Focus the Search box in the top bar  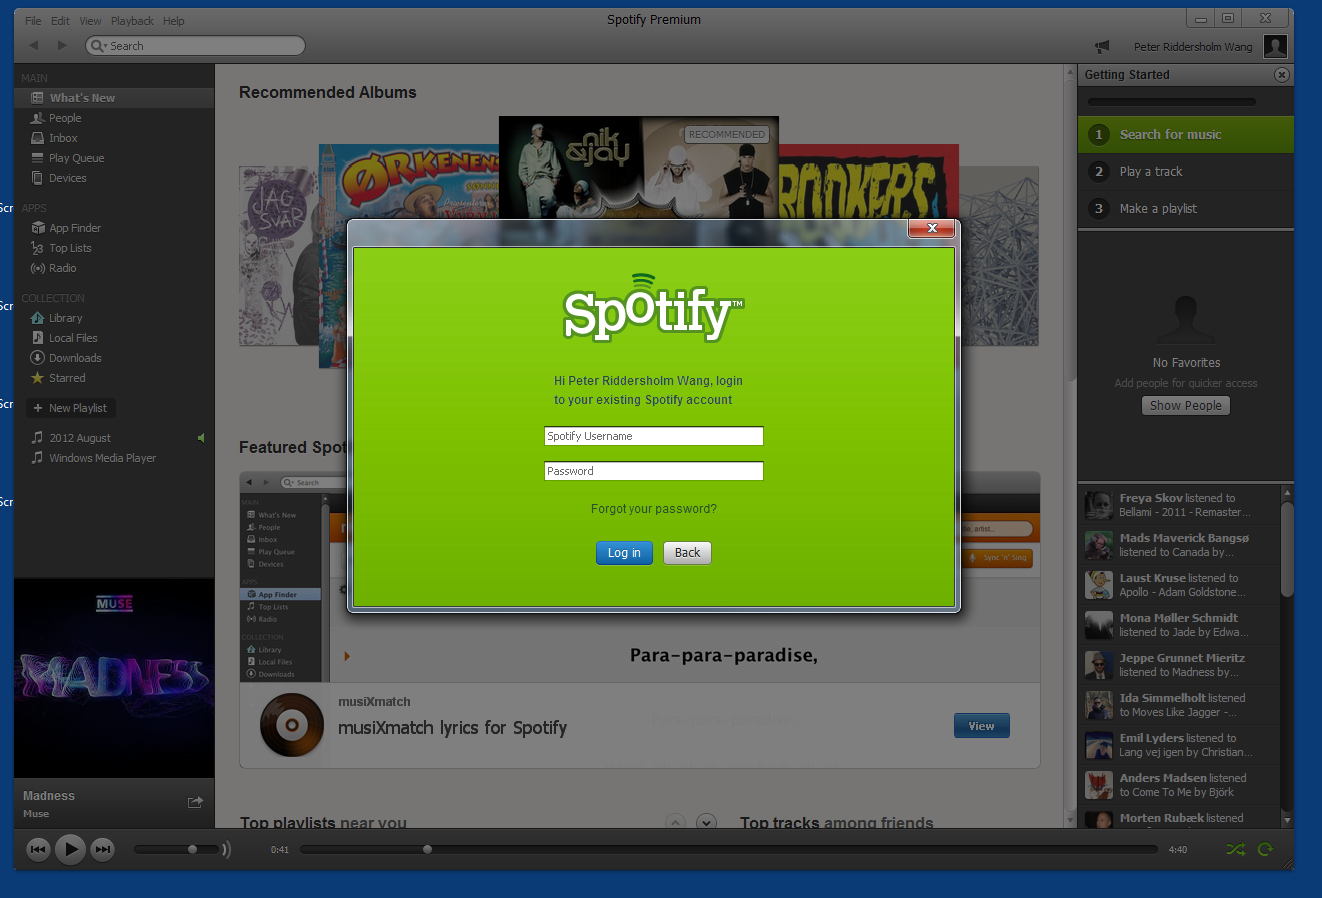[x=196, y=46]
